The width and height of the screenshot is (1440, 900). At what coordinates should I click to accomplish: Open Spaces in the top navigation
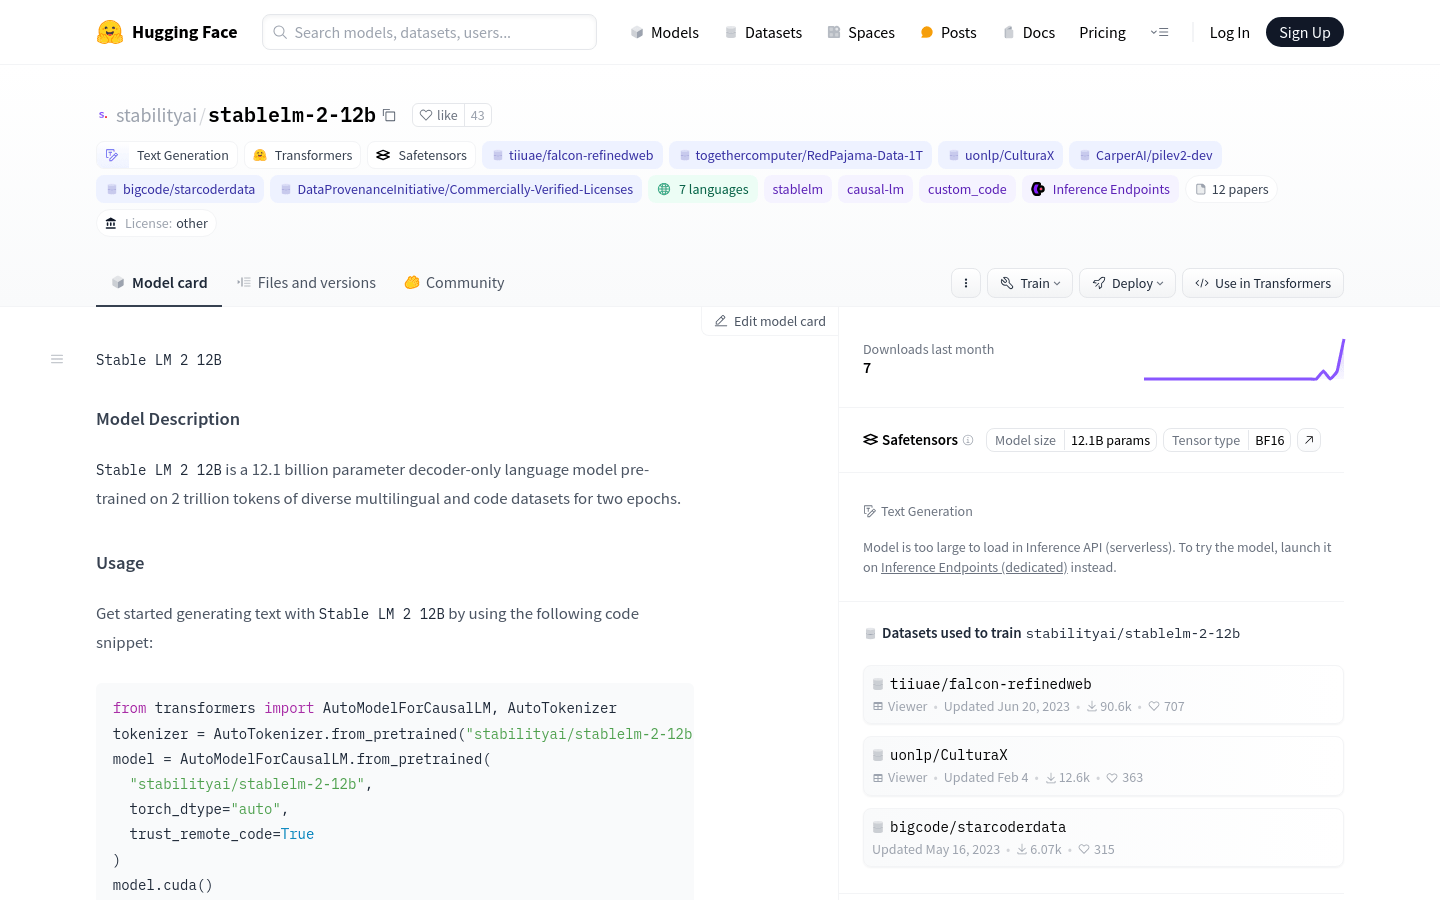860,32
